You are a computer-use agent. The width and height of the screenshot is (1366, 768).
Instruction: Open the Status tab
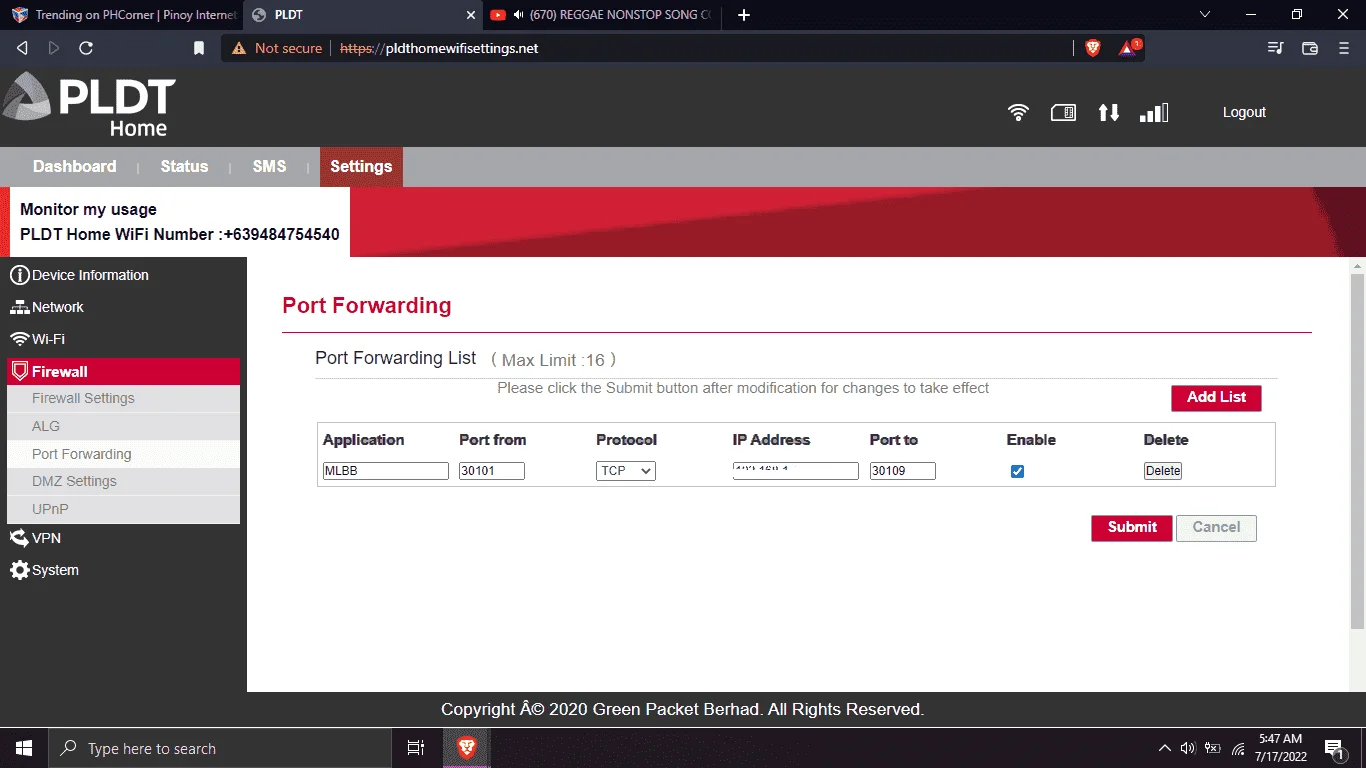[x=184, y=167]
